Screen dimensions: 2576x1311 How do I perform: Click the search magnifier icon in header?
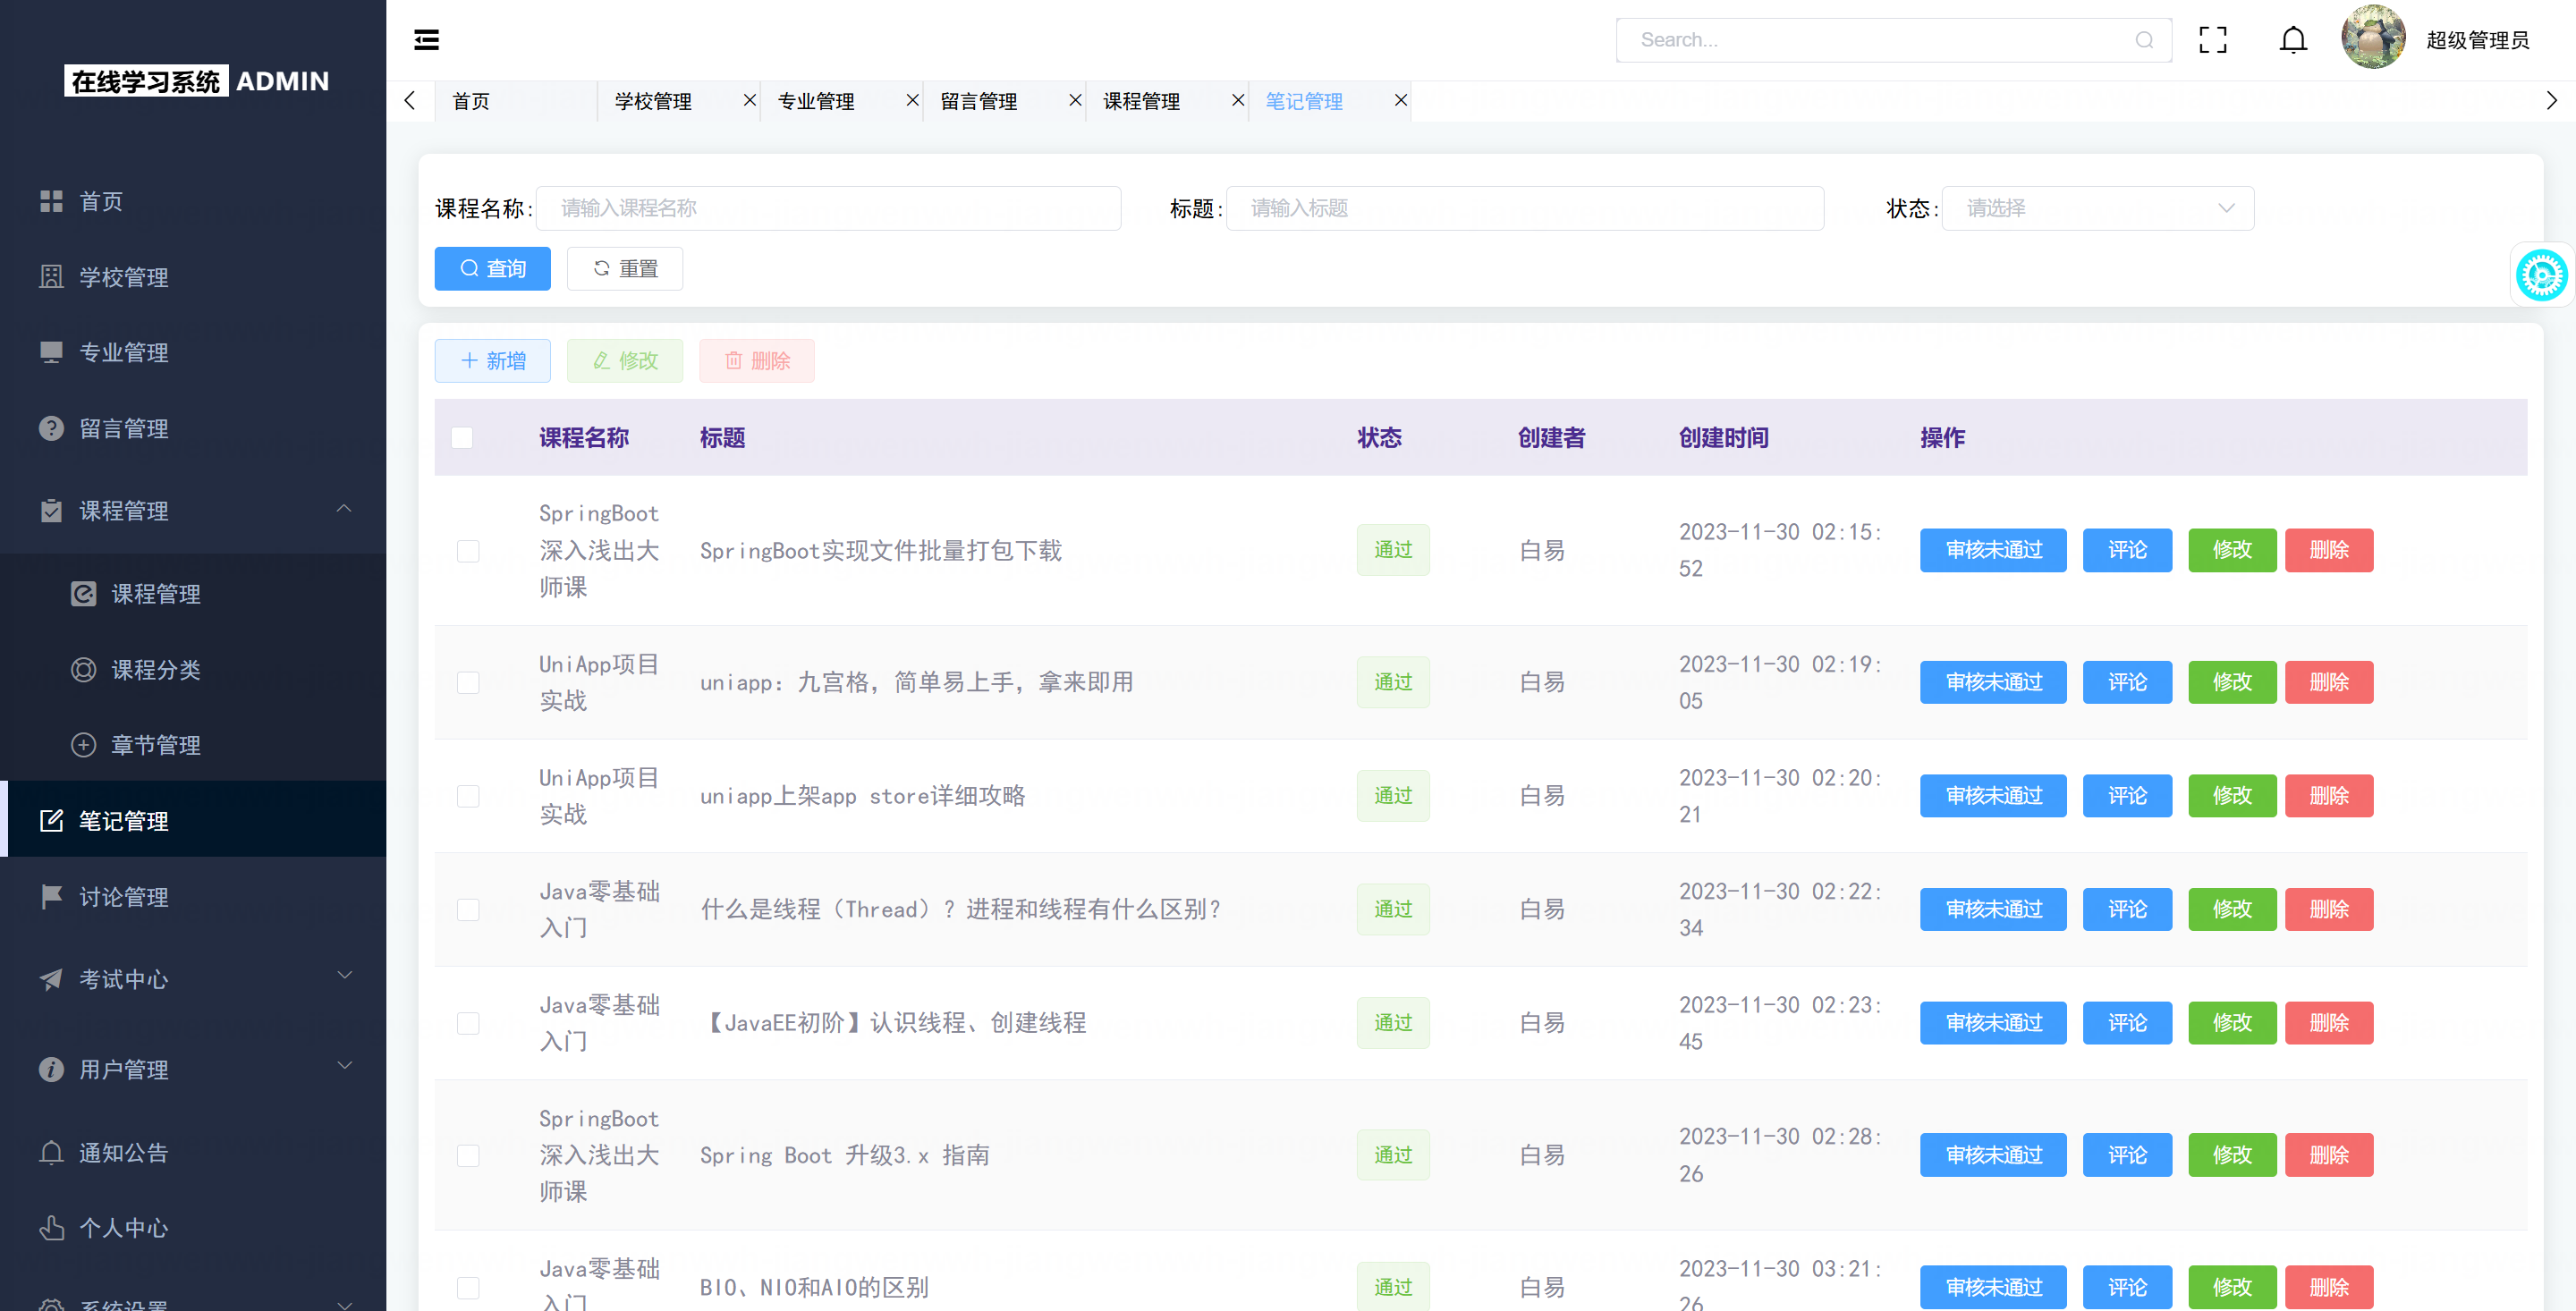pyautogui.click(x=2144, y=40)
